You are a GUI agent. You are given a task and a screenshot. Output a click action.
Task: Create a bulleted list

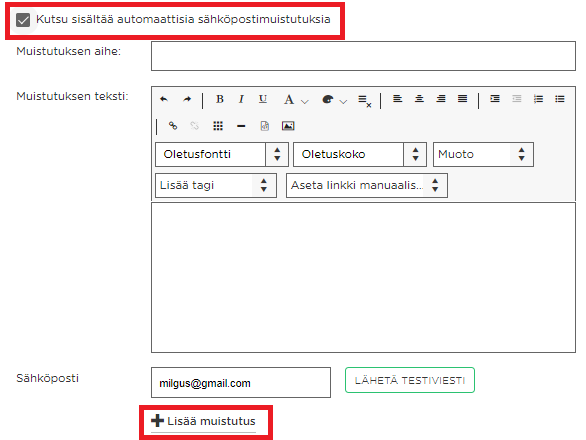coord(560,99)
